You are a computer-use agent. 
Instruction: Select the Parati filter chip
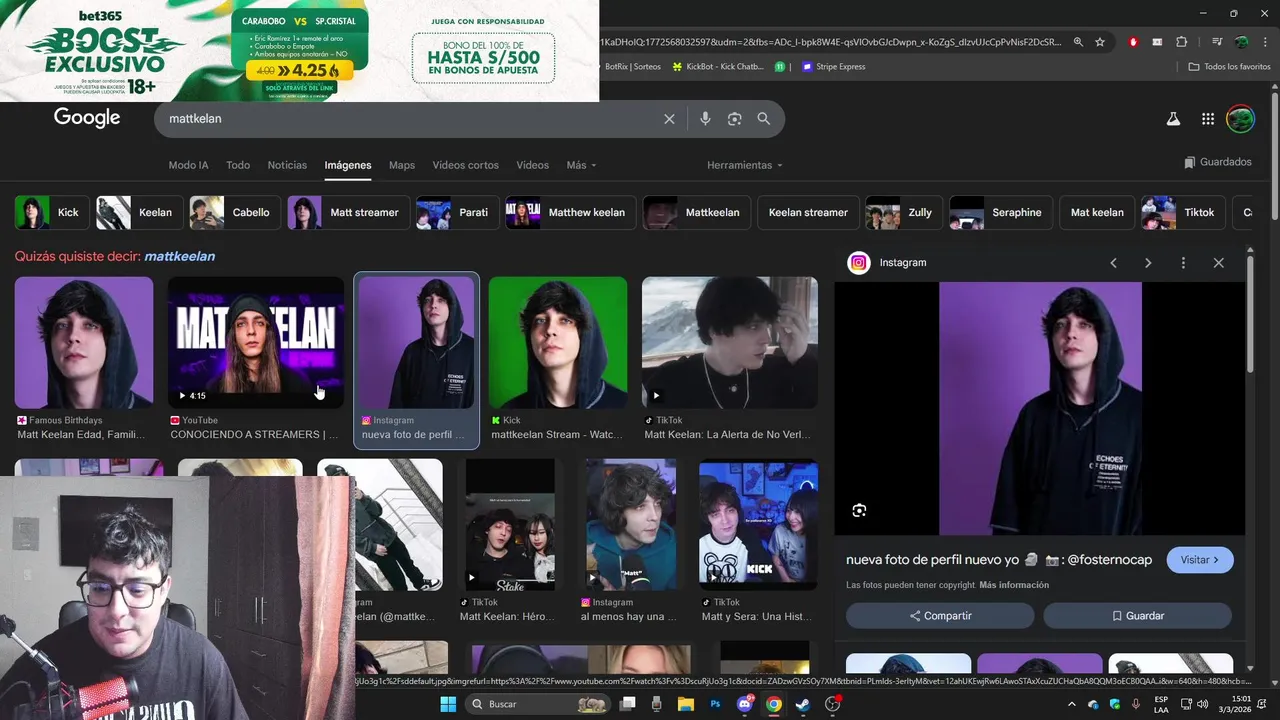(456, 213)
